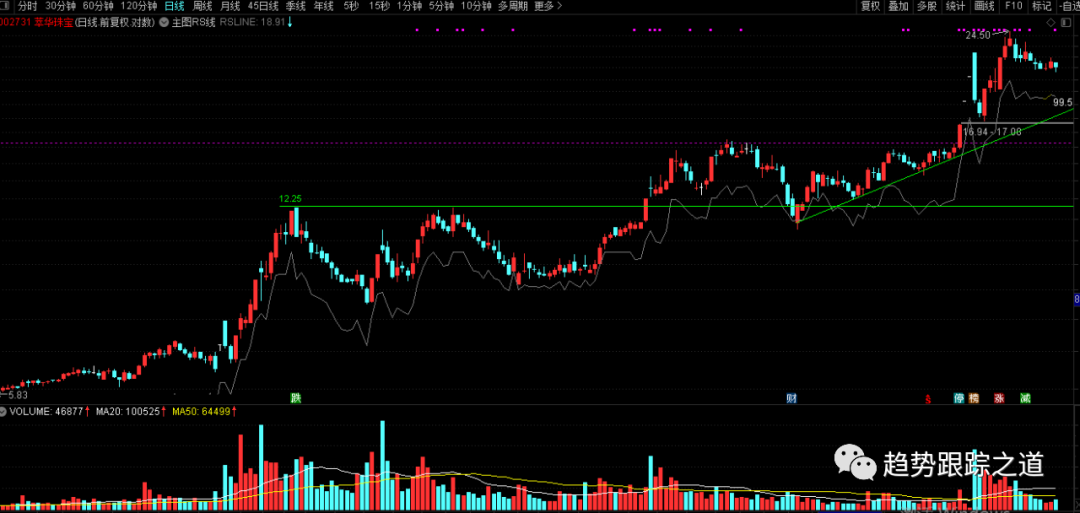Select the 日线 daily timeframe

[x=174, y=6]
